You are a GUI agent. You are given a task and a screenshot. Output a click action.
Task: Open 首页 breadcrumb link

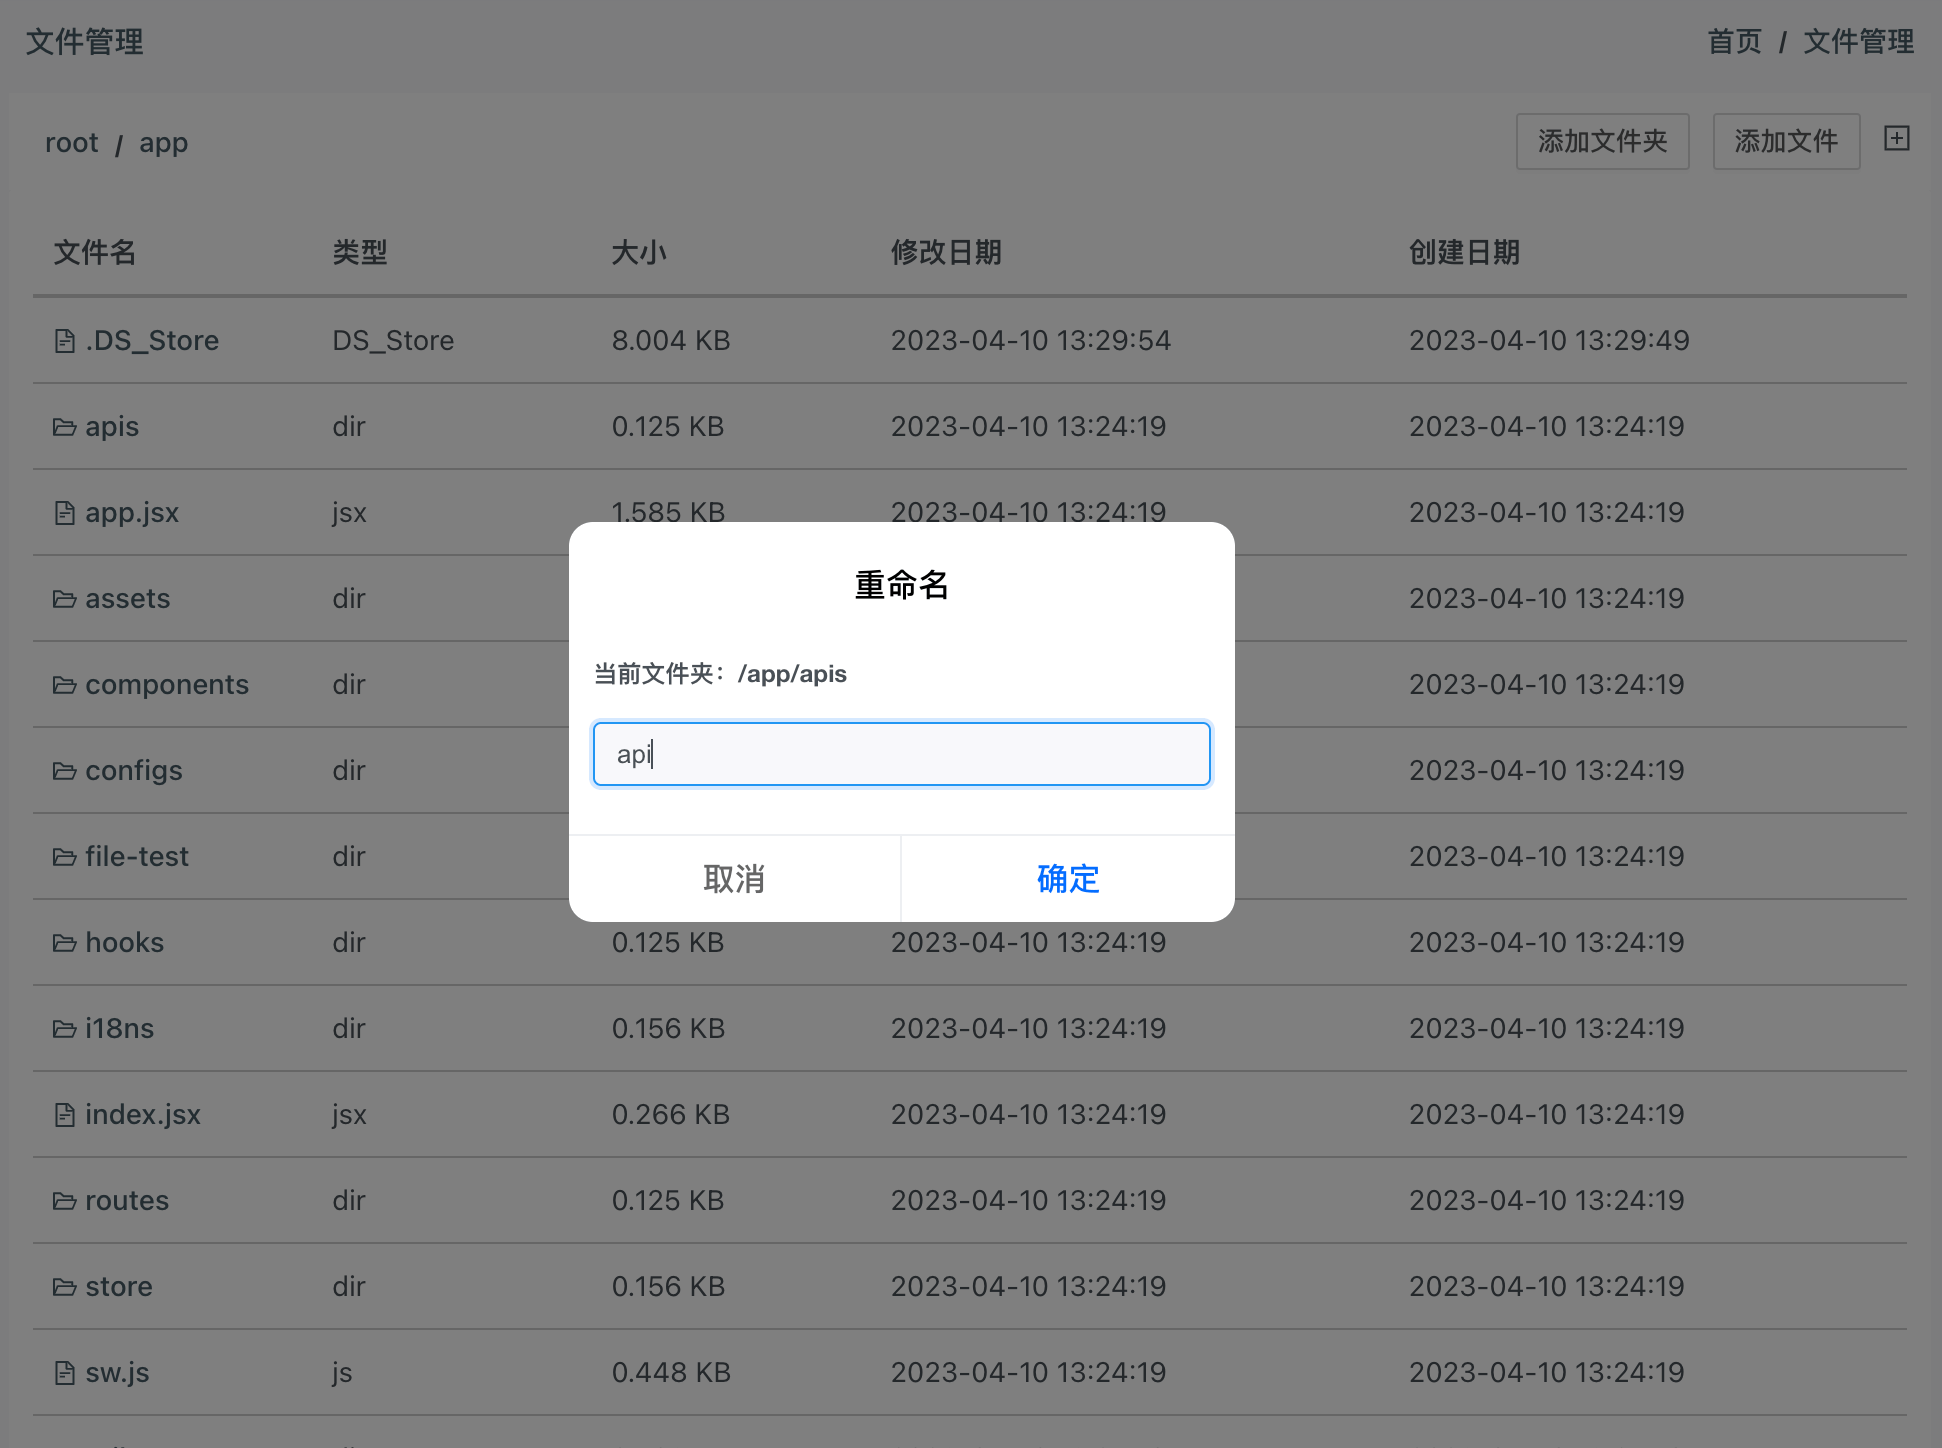pos(1734,42)
